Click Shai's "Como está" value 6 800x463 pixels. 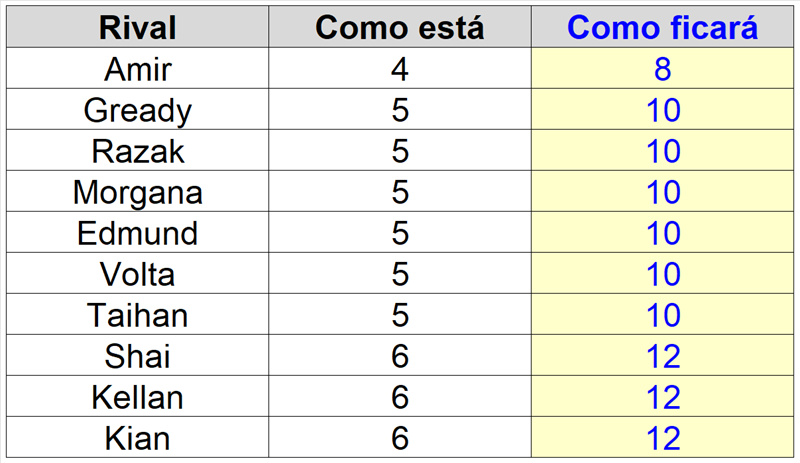[x=400, y=356]
